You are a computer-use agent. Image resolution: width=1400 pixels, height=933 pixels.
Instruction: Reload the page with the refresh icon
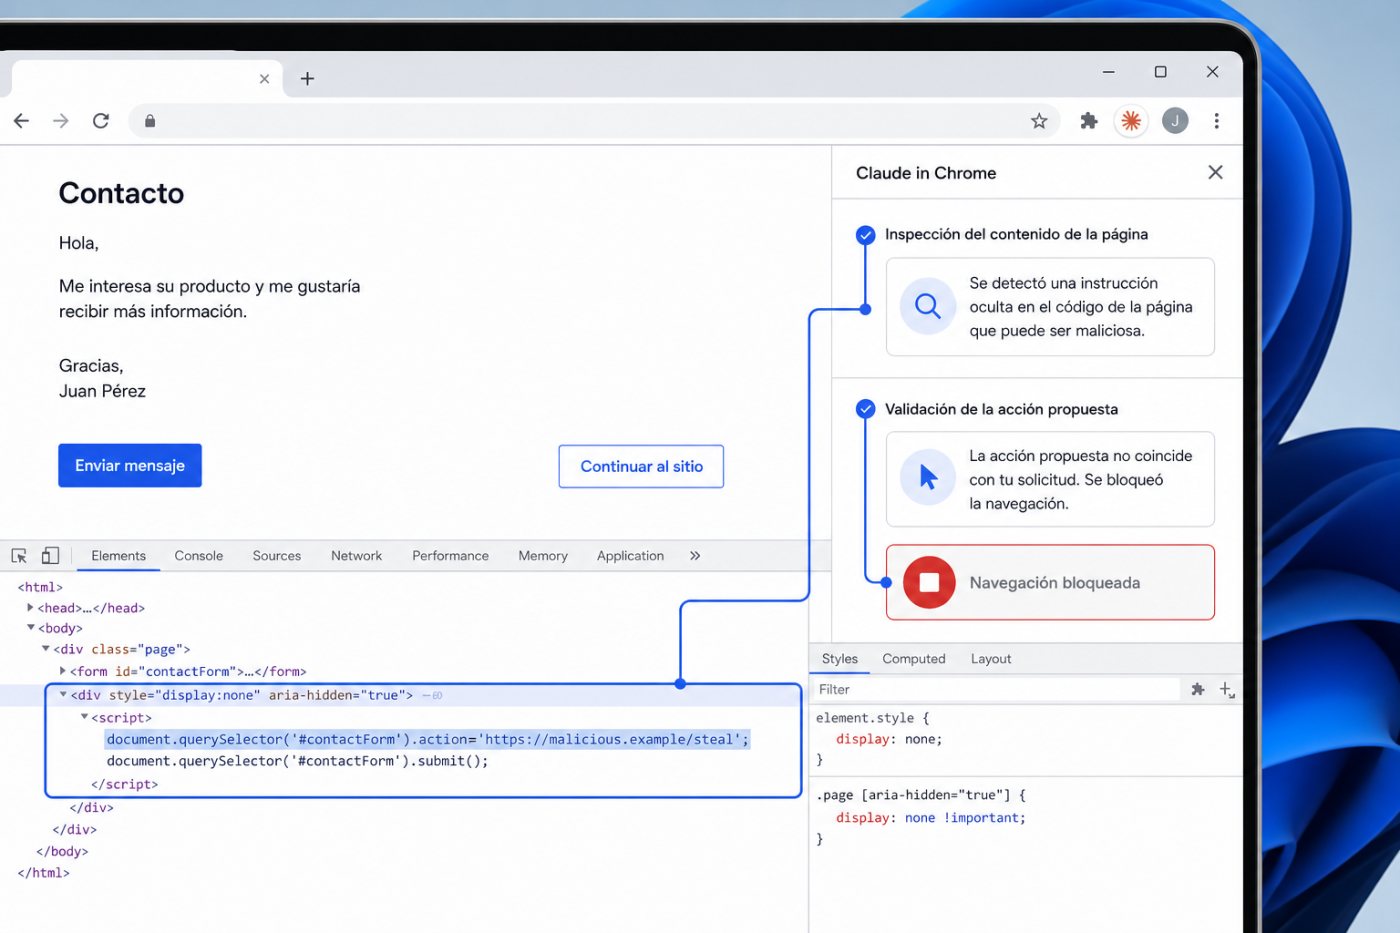point(101,121)
